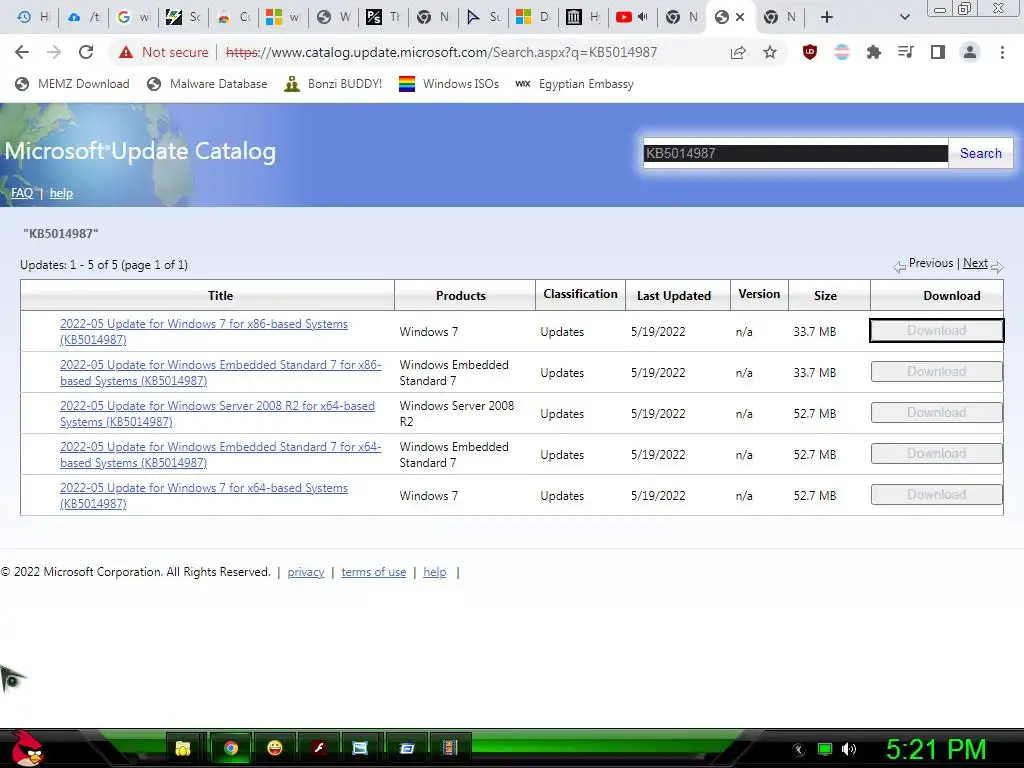
Task: Sort by Classification column header
Action: [580, 294]
